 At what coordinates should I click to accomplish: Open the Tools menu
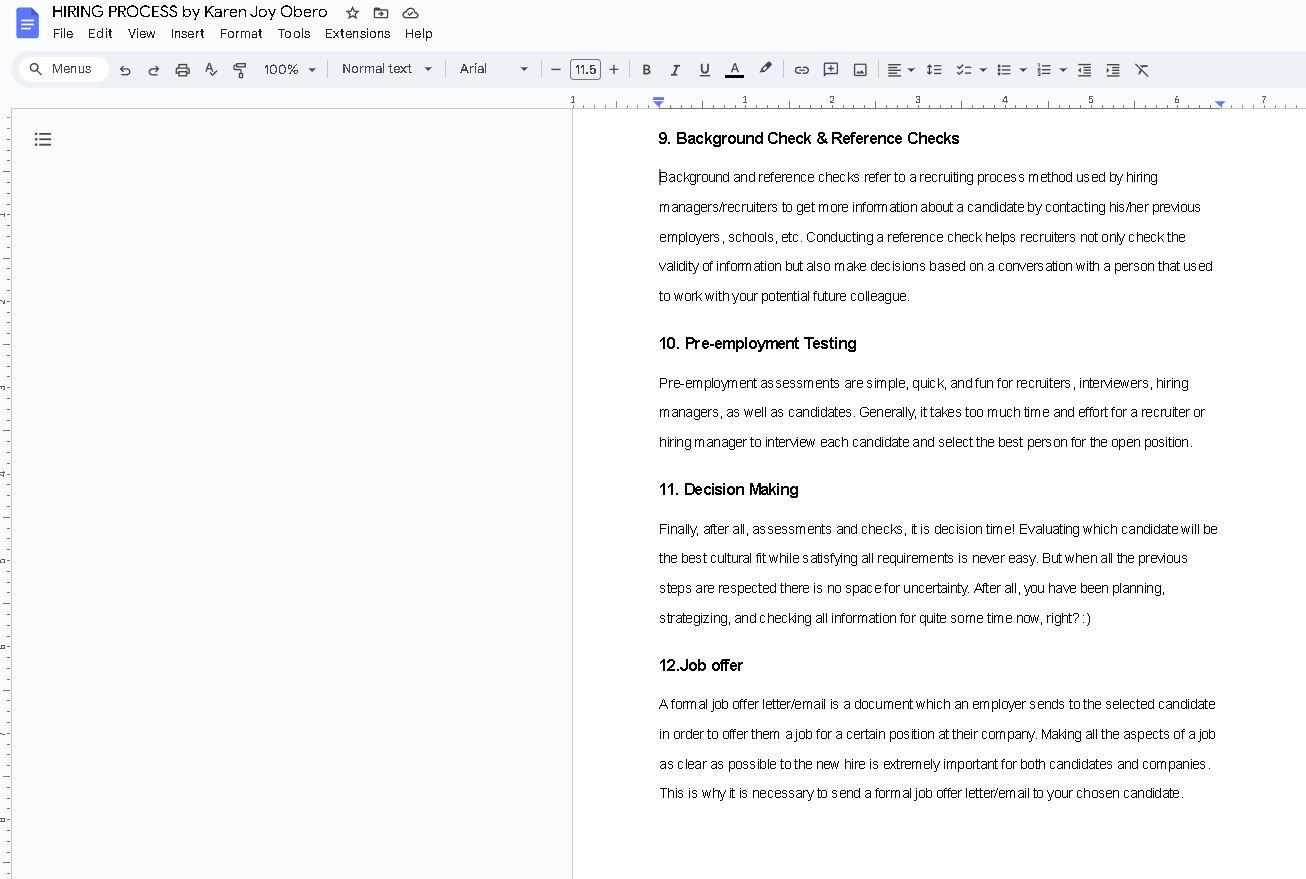click(294, 33)
